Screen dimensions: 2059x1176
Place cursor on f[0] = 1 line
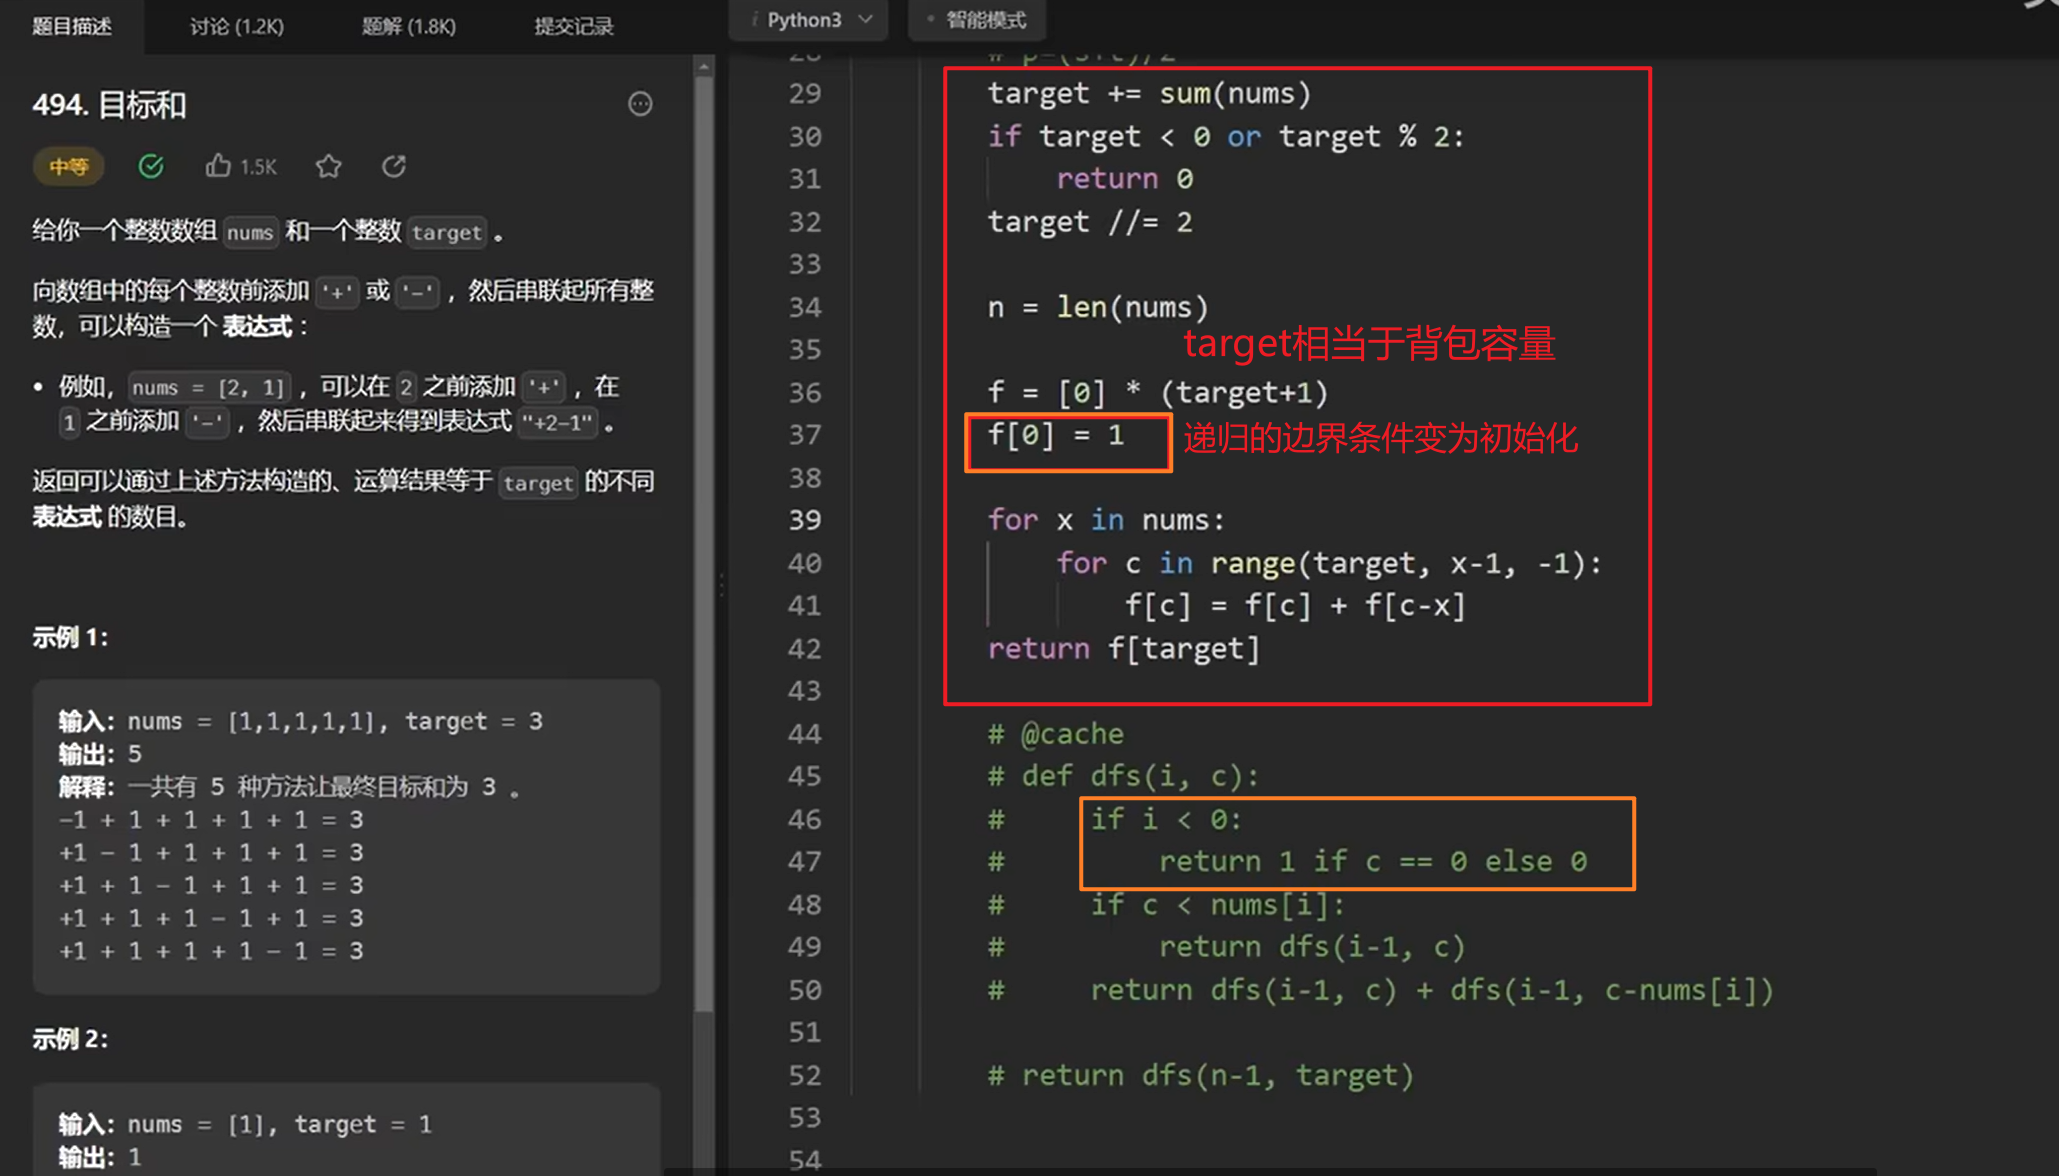pos(1056,435)
